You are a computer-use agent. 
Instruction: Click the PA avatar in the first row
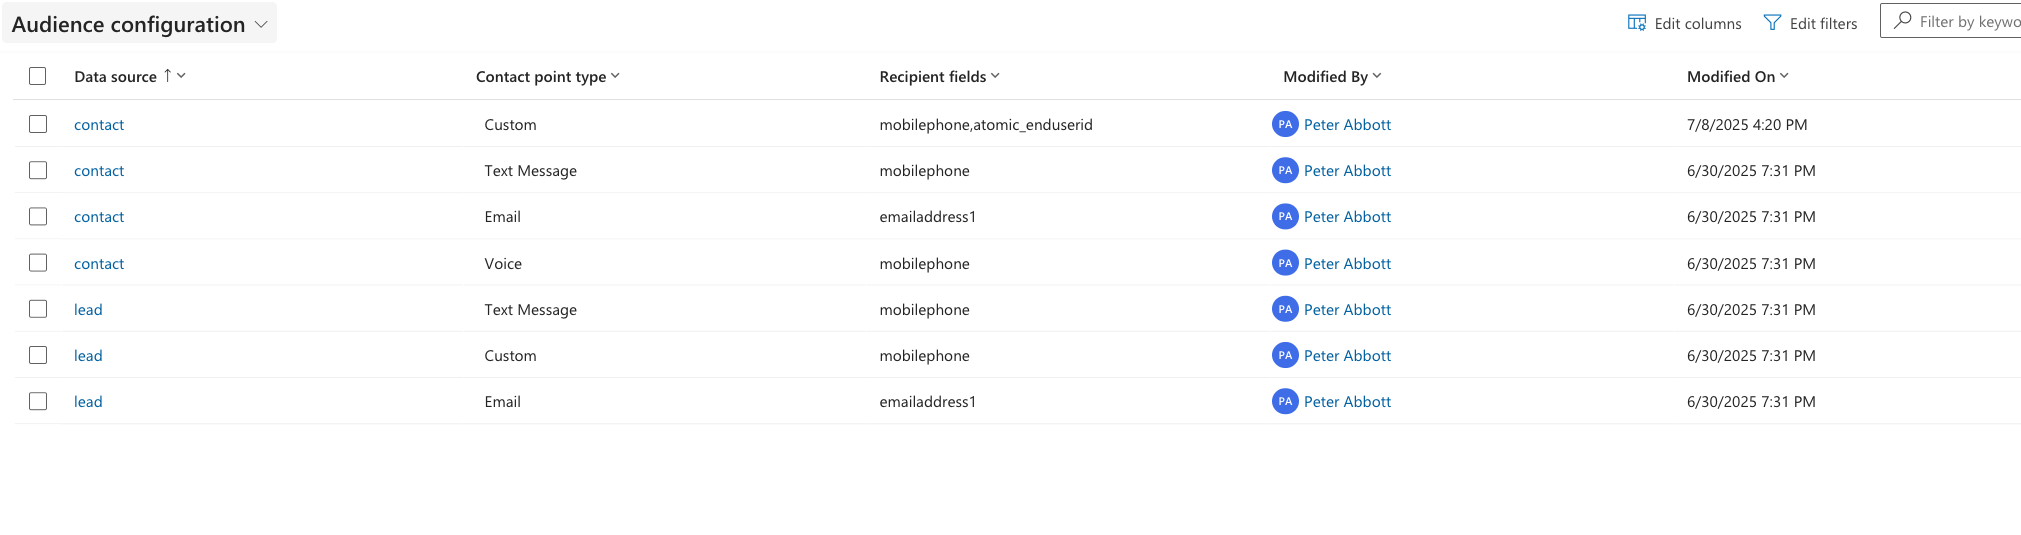(1285, 124)
